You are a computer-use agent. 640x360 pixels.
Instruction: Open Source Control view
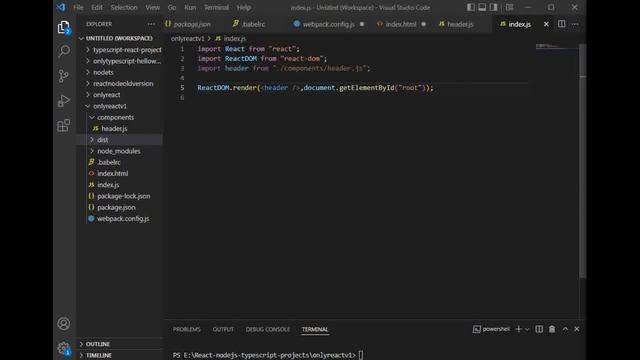pos(64,76)
